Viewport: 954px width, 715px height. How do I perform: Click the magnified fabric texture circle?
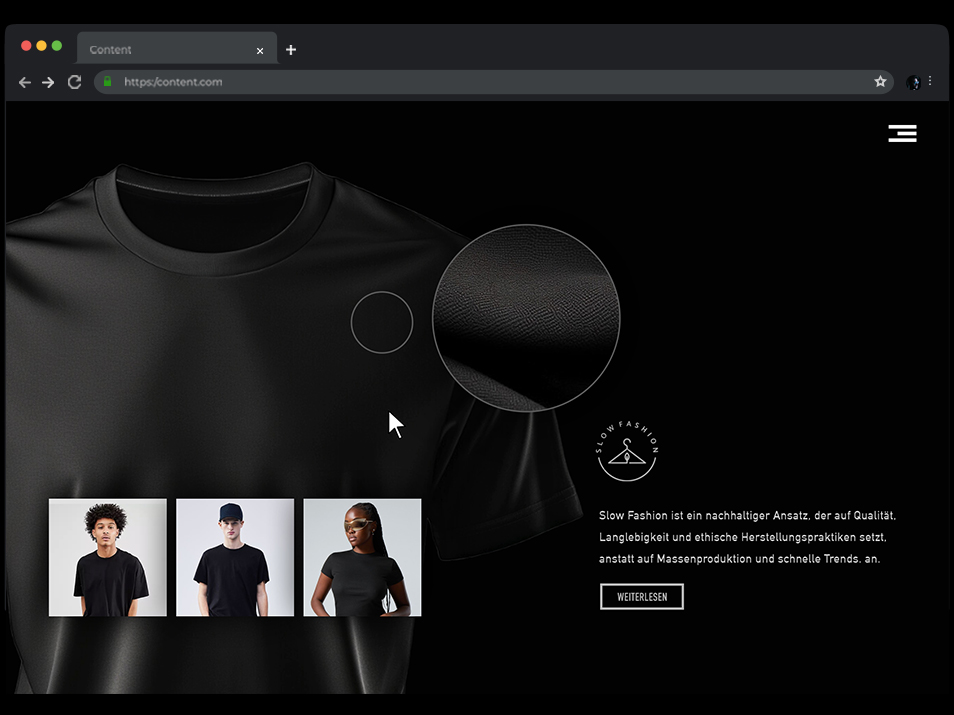pyautogui.click(x=526, y=318)
